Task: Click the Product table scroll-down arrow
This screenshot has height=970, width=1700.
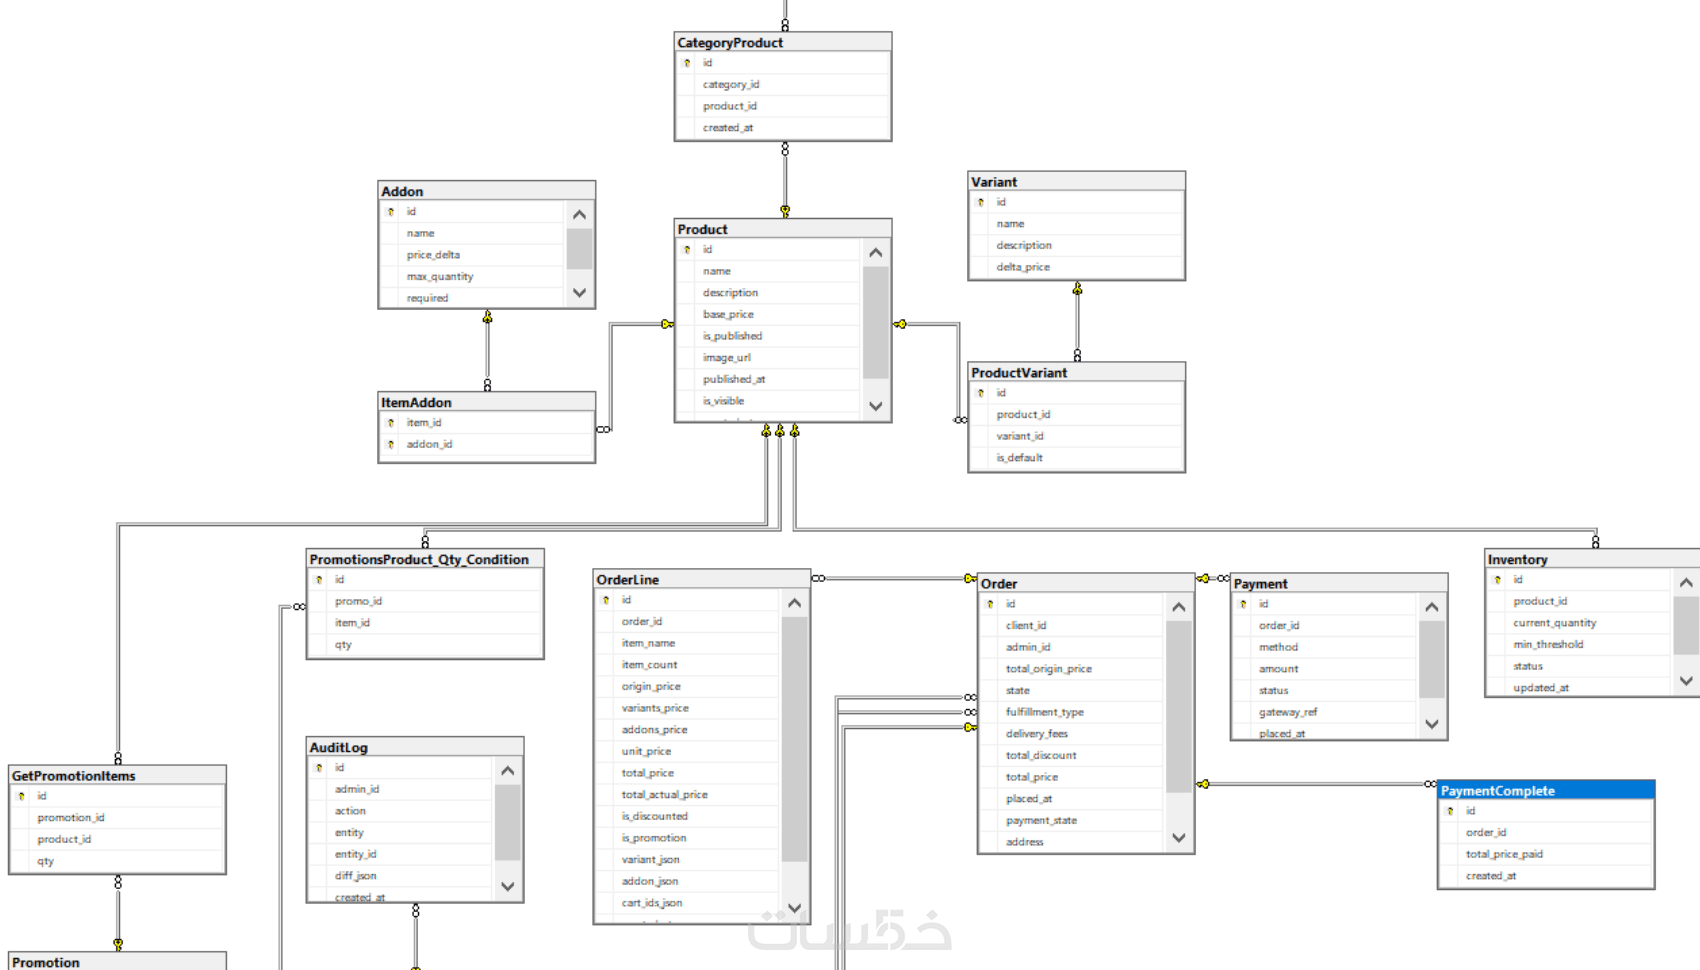Action: click(x=876, y=406)
